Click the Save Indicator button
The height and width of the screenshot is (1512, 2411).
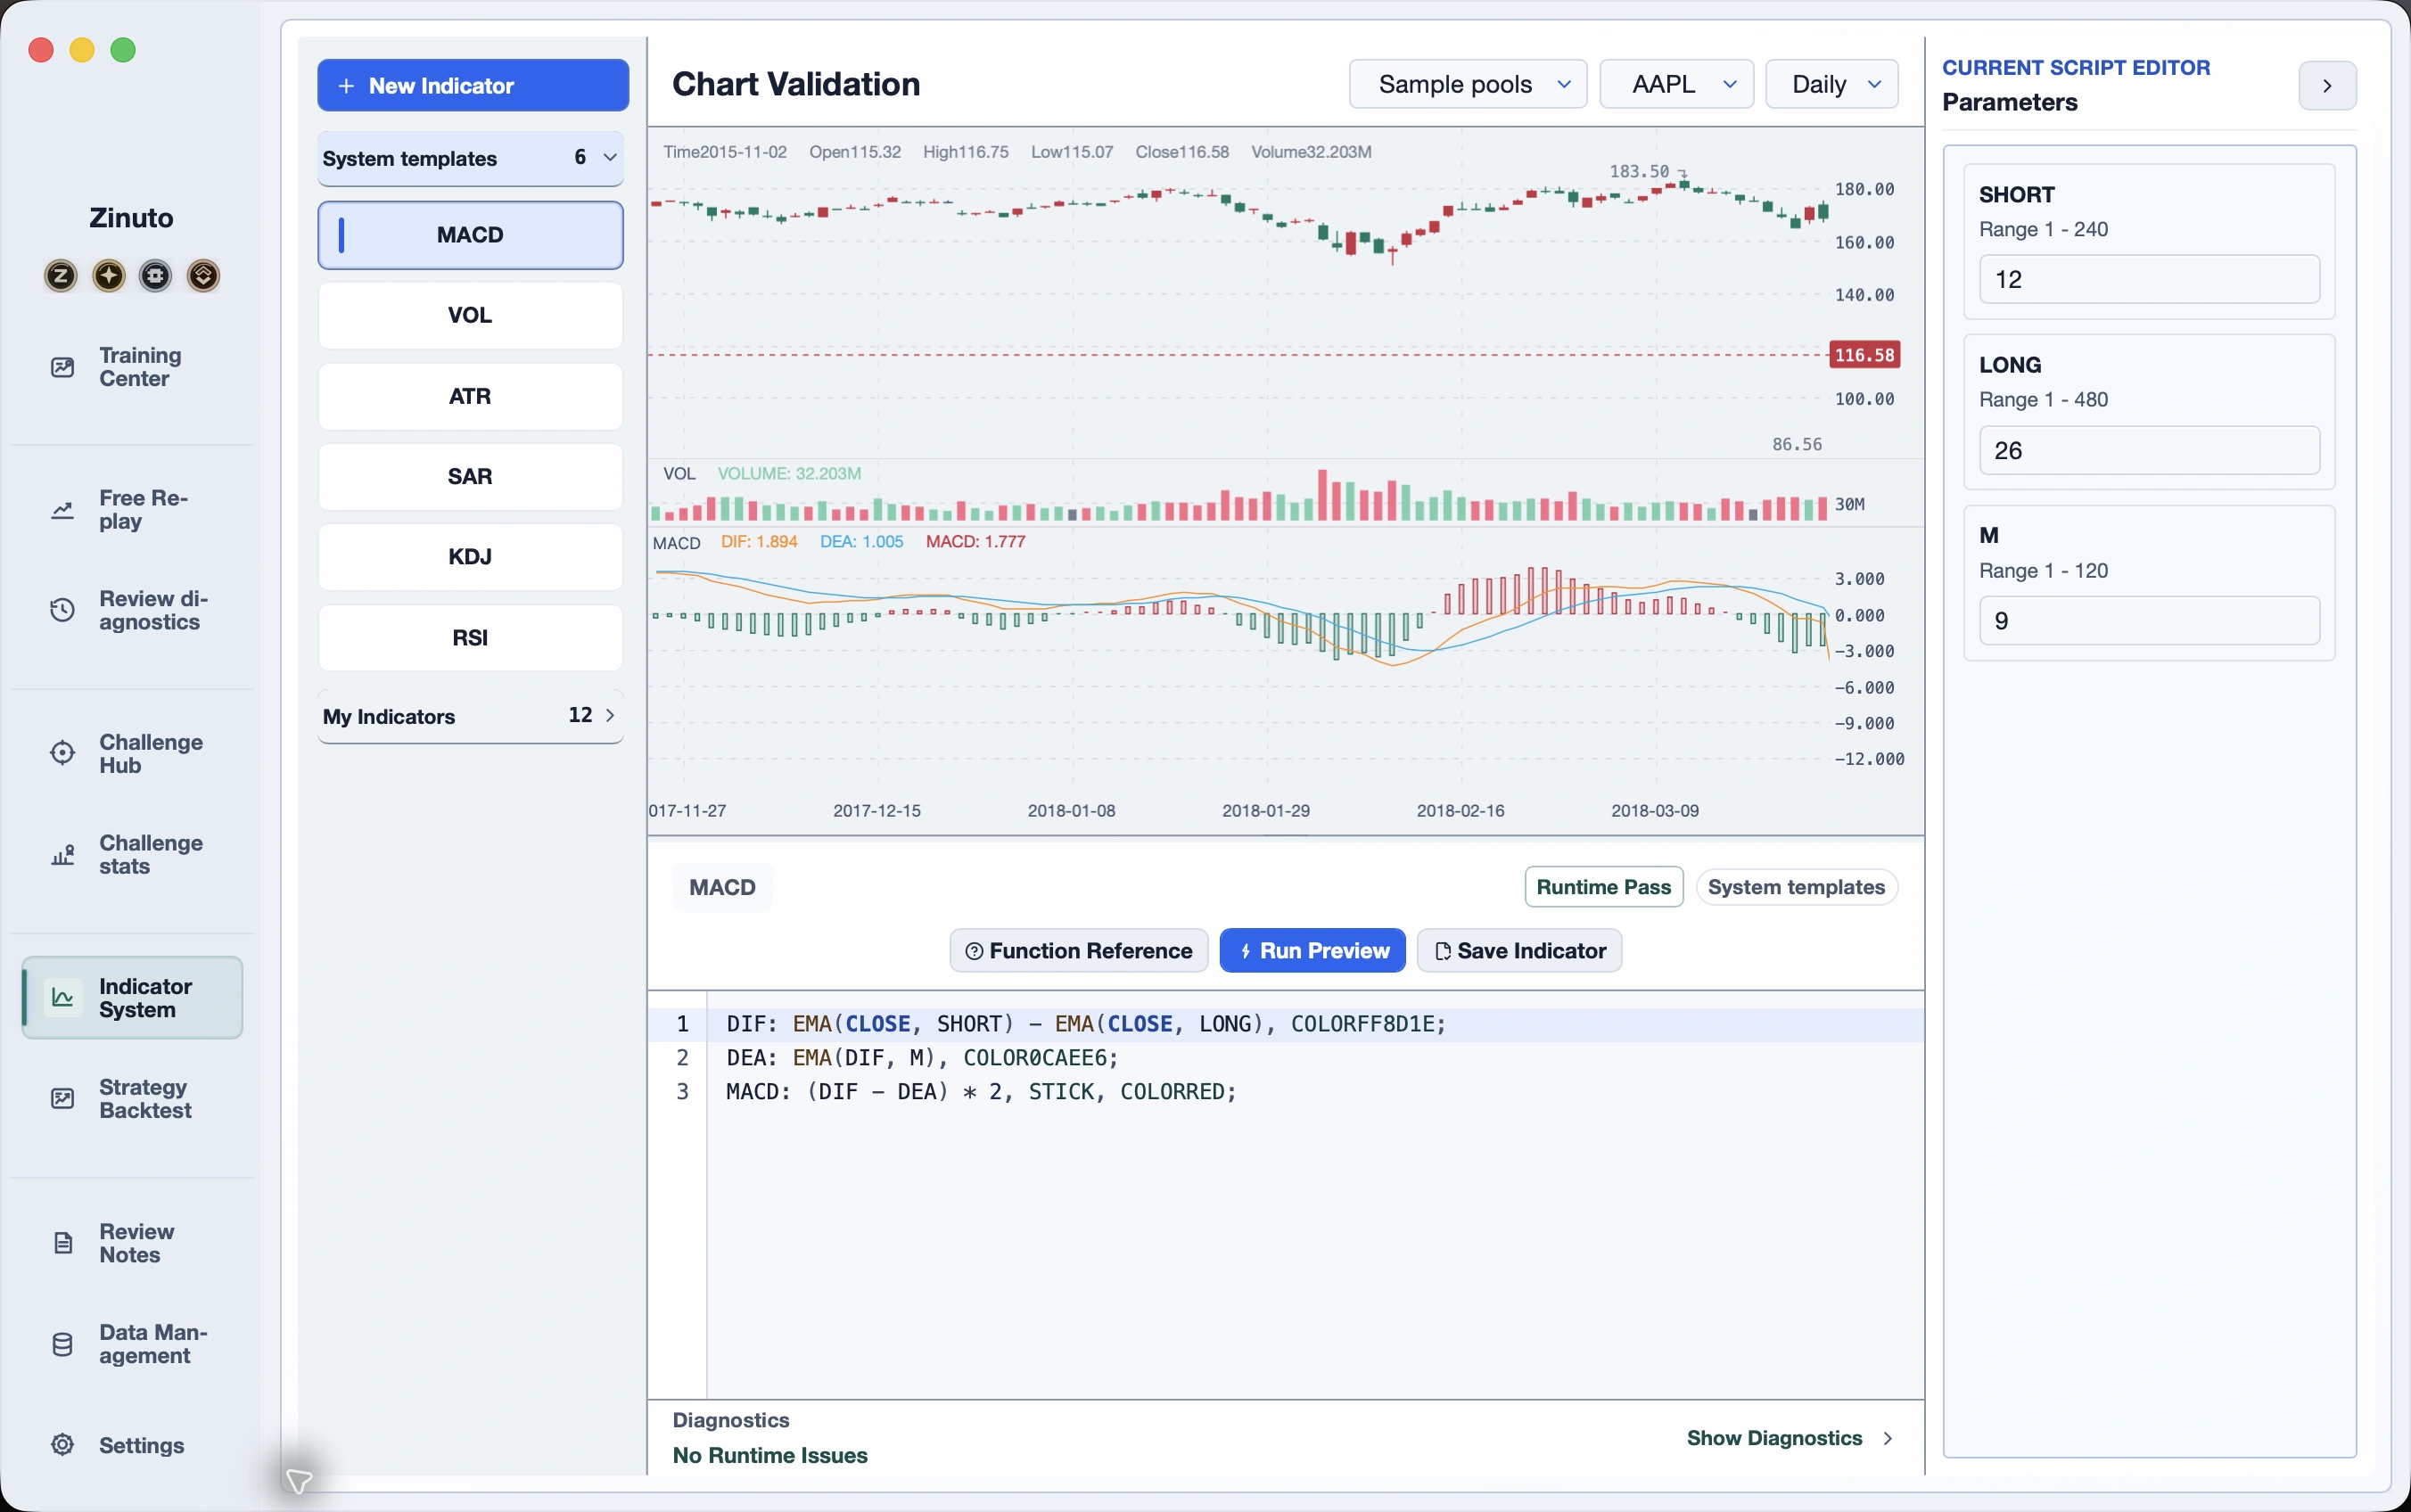tap(1519, 951)
